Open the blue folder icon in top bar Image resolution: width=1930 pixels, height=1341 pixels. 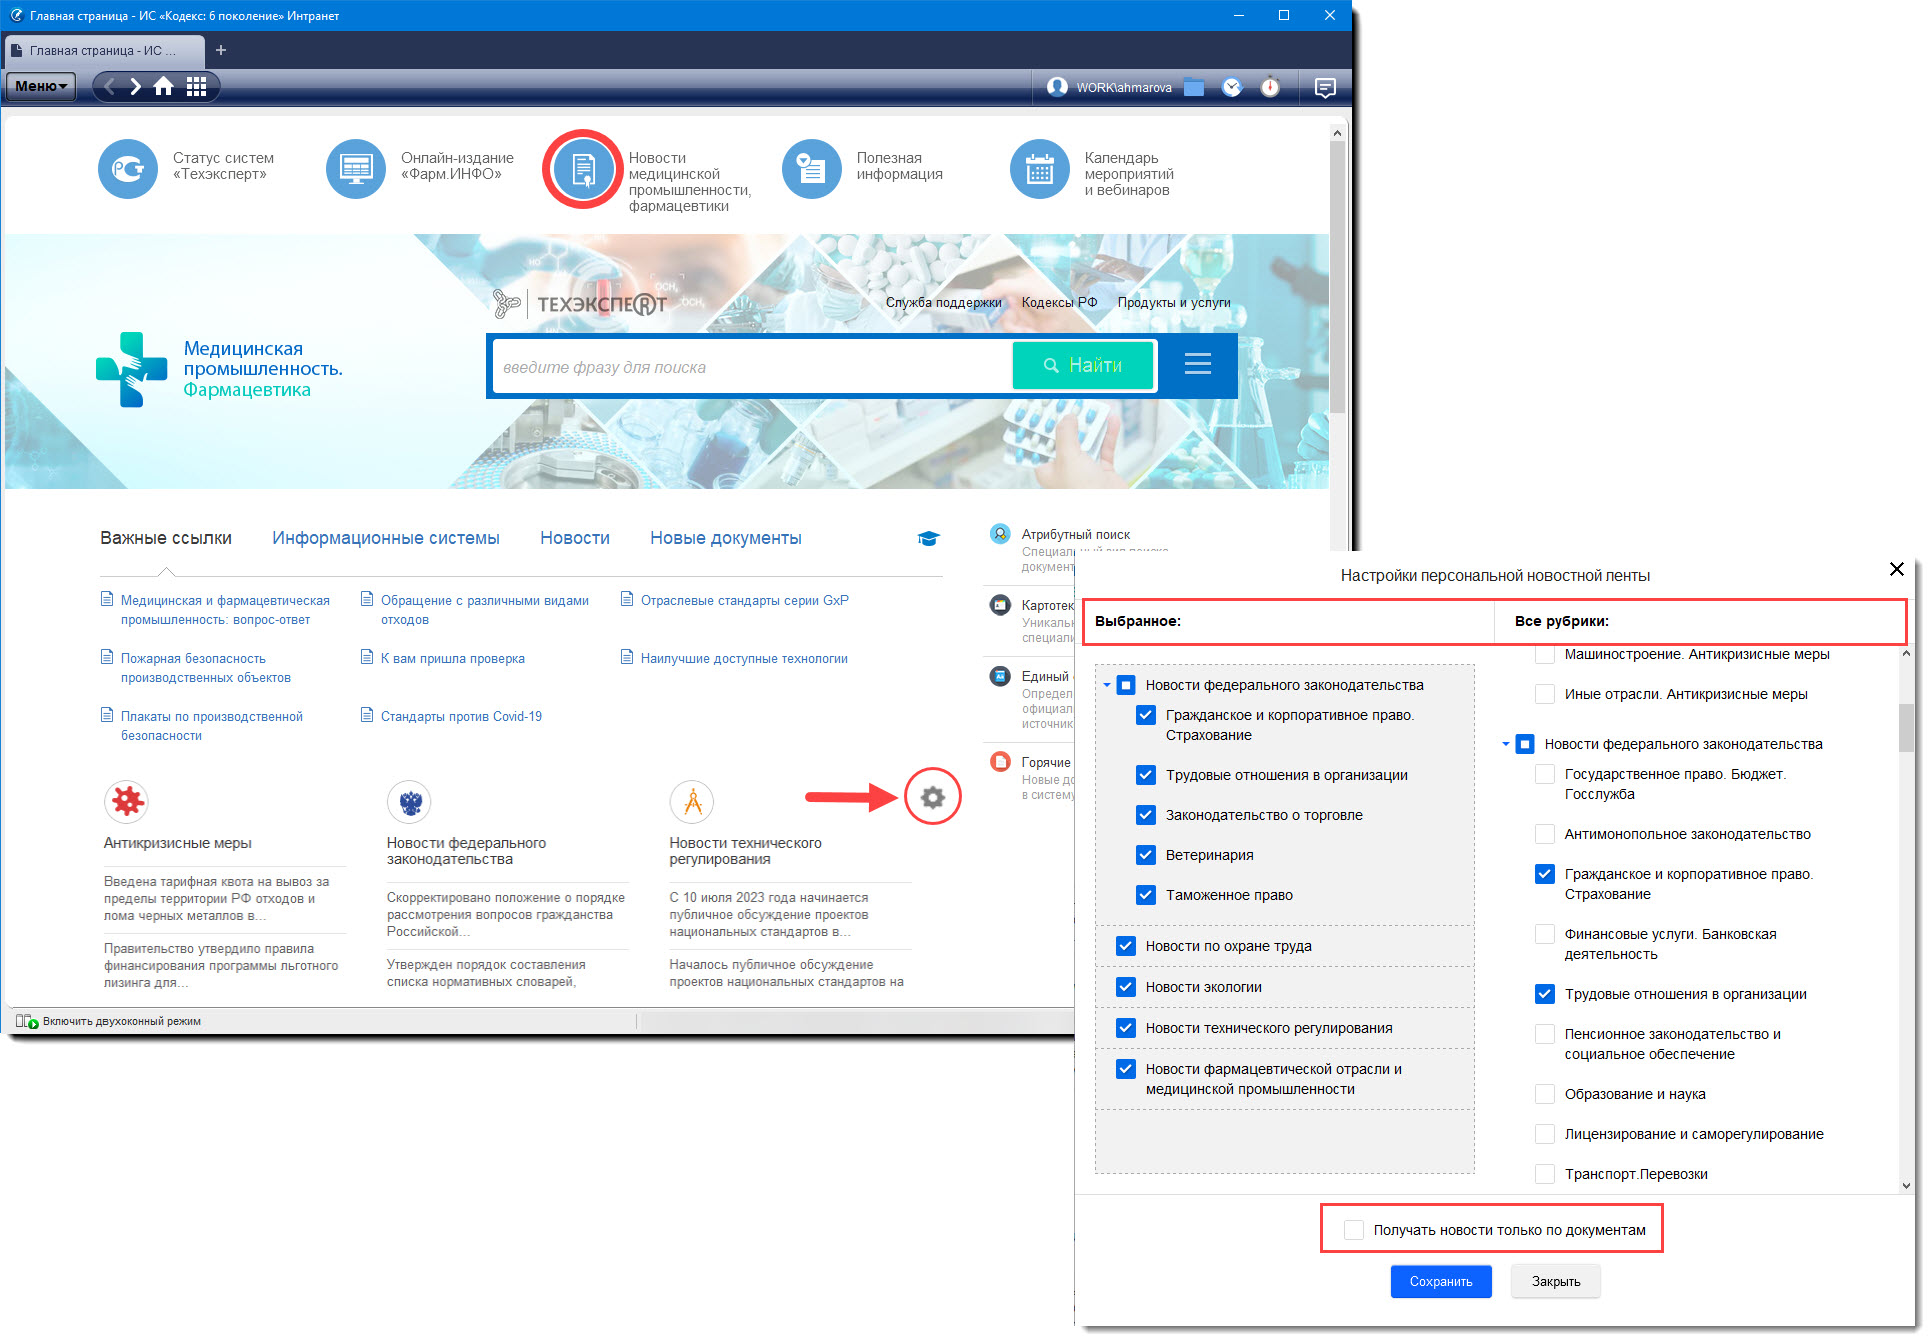[1194, 87]
